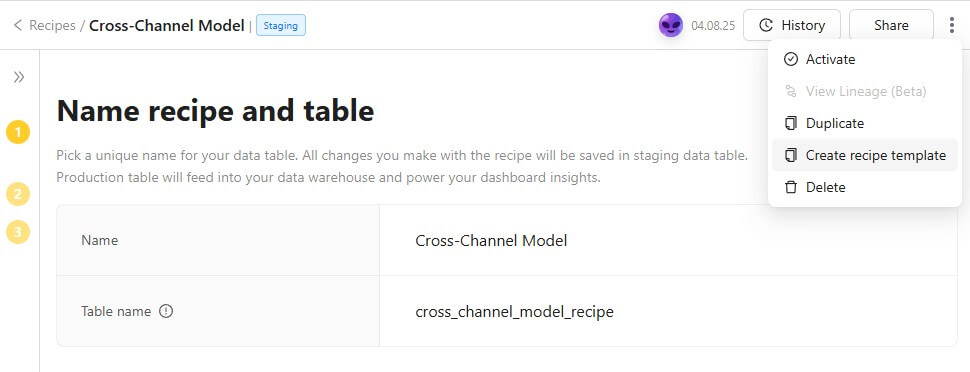This screenshot has height=372, width=970.
Task: Edit the Name field Cross-Channel Model
Action: [668, 240]
